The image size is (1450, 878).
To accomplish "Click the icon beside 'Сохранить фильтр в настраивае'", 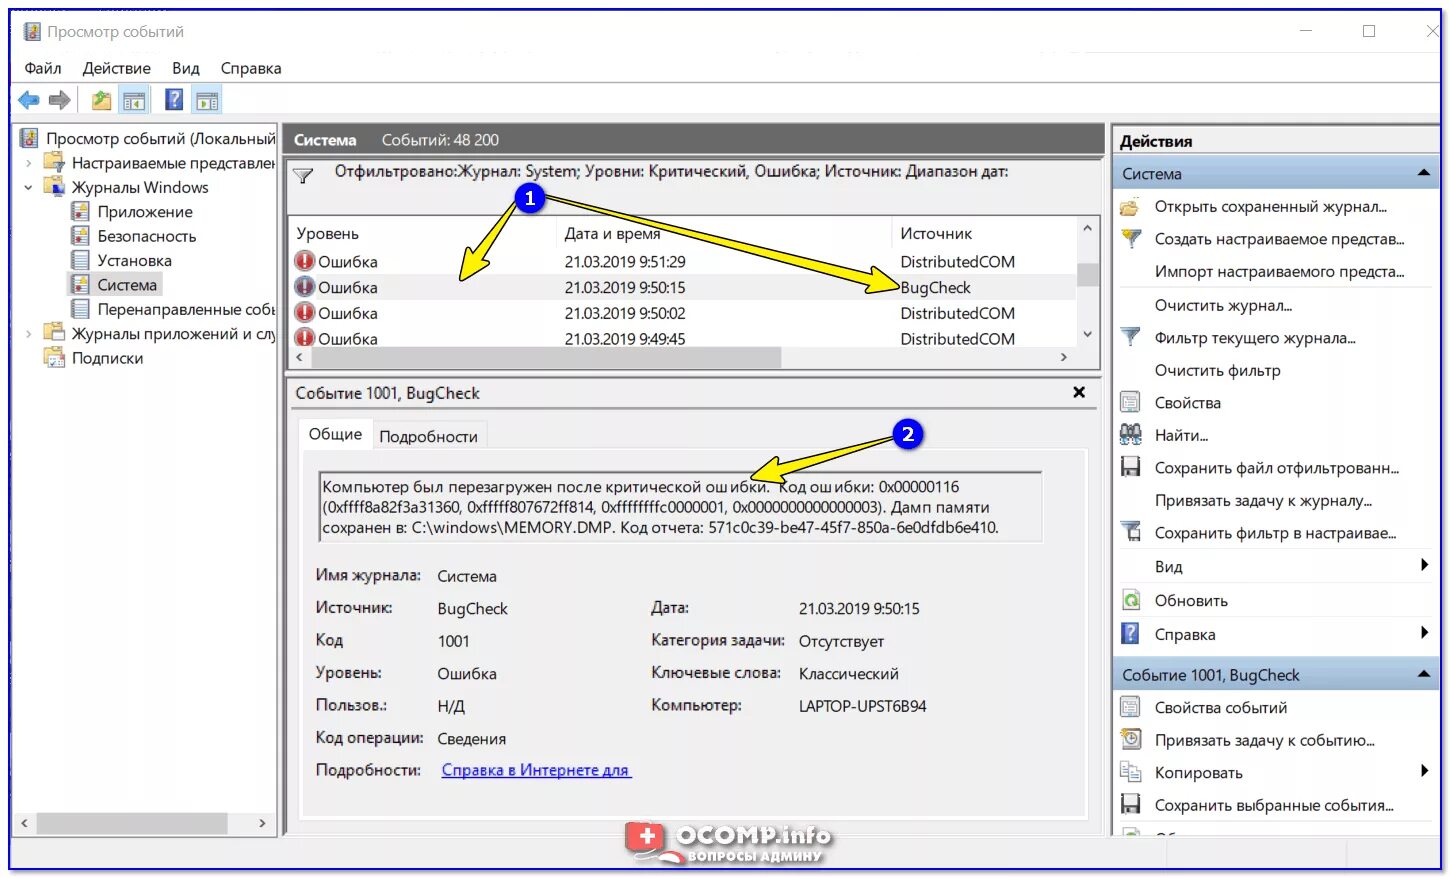I will point(1130,532).
